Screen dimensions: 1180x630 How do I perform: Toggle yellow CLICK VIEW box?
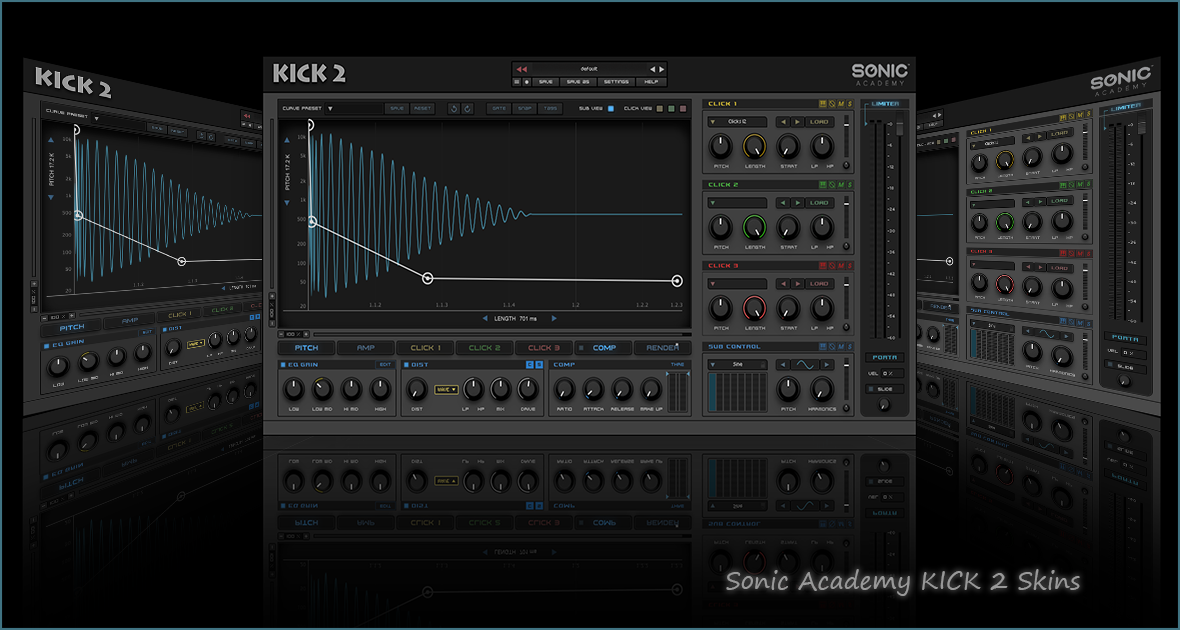click(x=659, y=108)
